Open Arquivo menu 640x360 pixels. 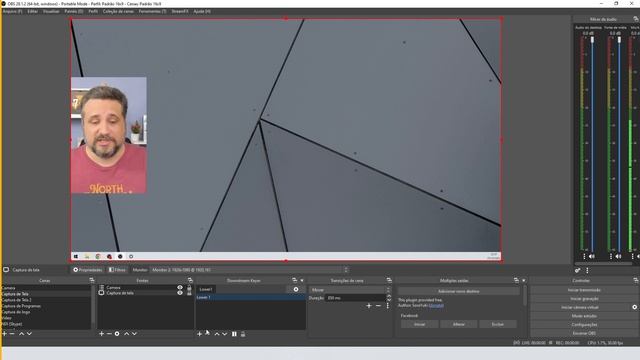13,11
